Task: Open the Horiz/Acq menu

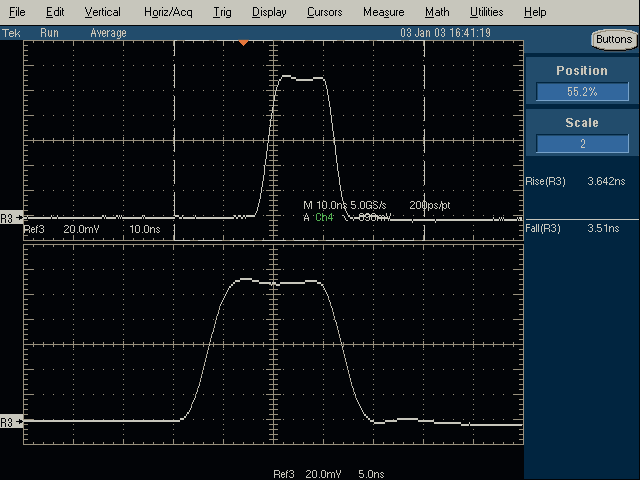Action: tap(168, 12)
